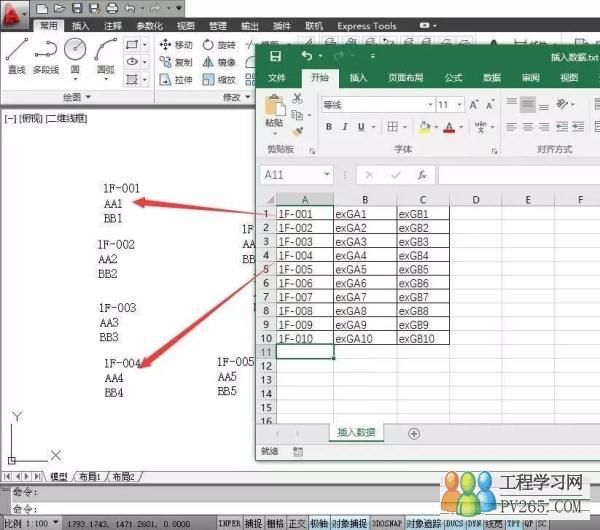Image resolution: width=600 pixels, height=530 pixels.
Task: Expand the Draw (绘图) panel in AutoCAD
Action: pos(77,97)
